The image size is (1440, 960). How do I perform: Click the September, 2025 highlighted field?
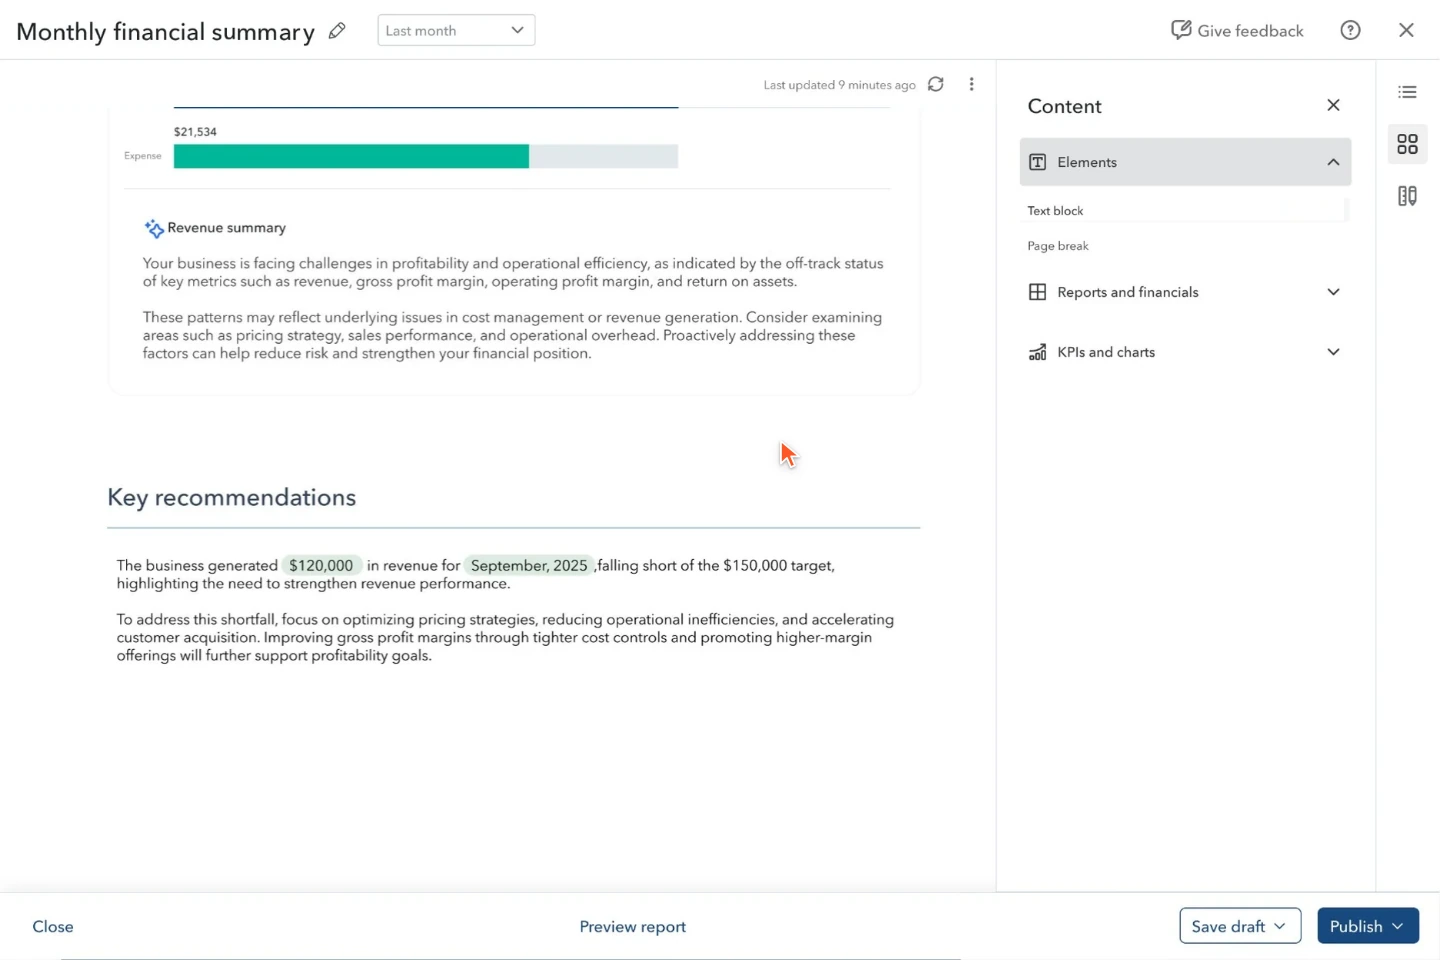pyautogui.click(x=529, y=565)
